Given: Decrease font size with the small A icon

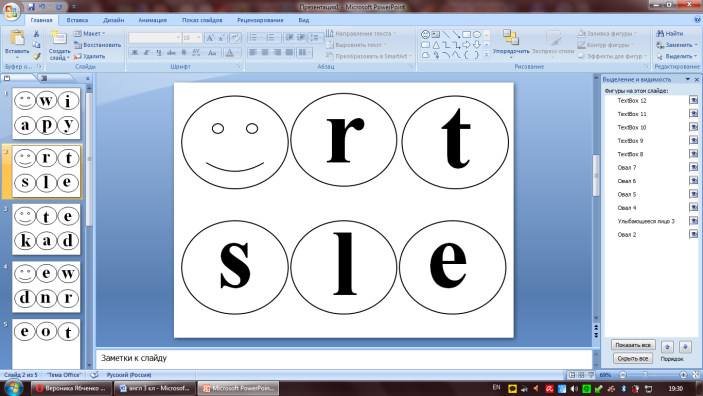Looking at the screenshot, I should [221, 38].
